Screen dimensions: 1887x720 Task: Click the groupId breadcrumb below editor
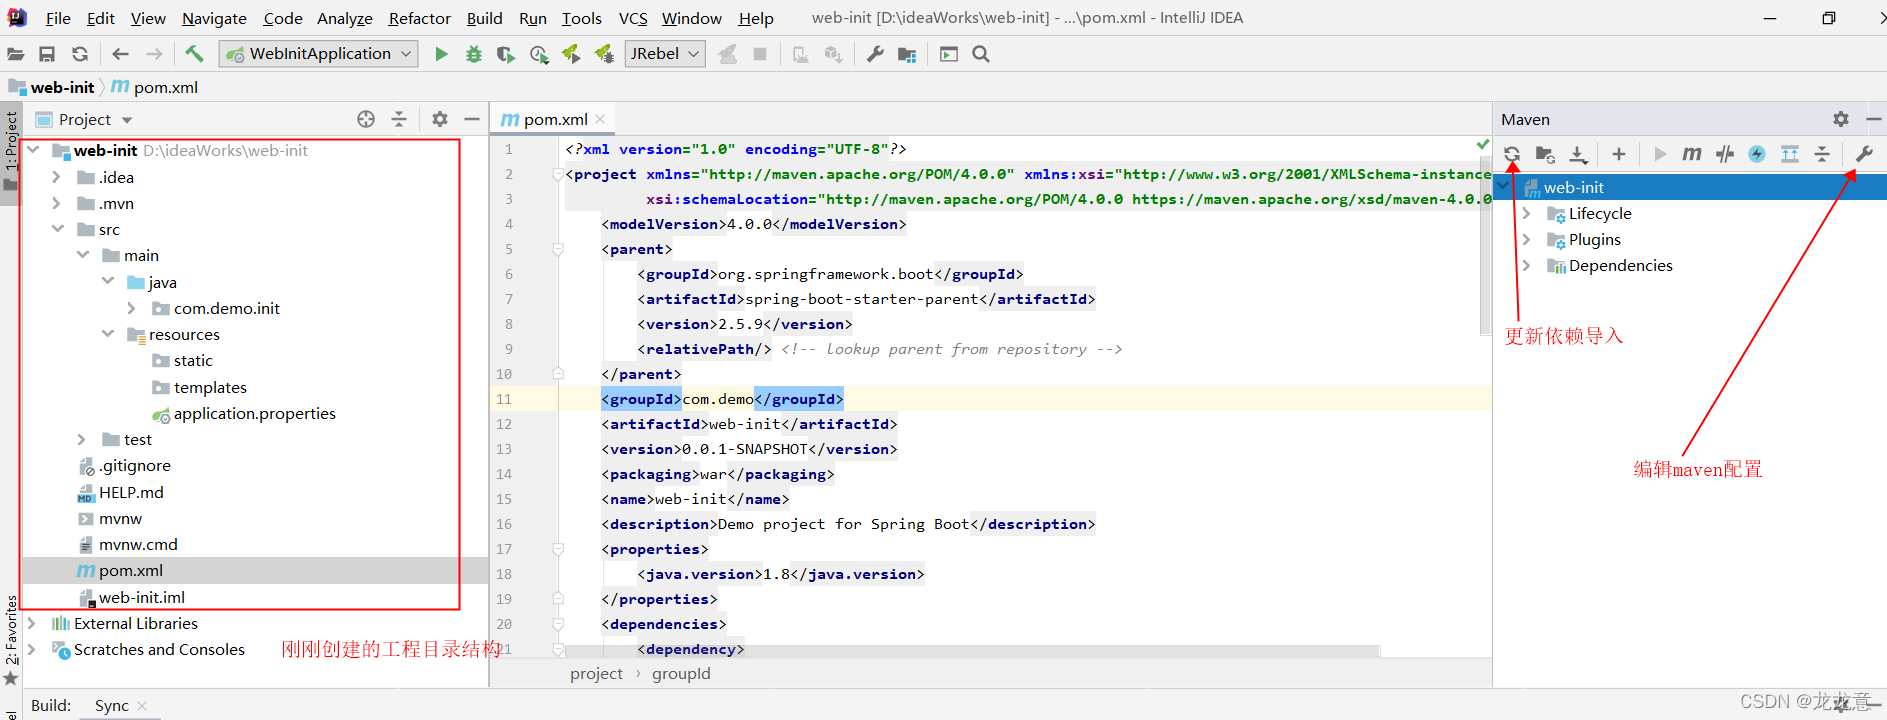click(x=681, y=674)
